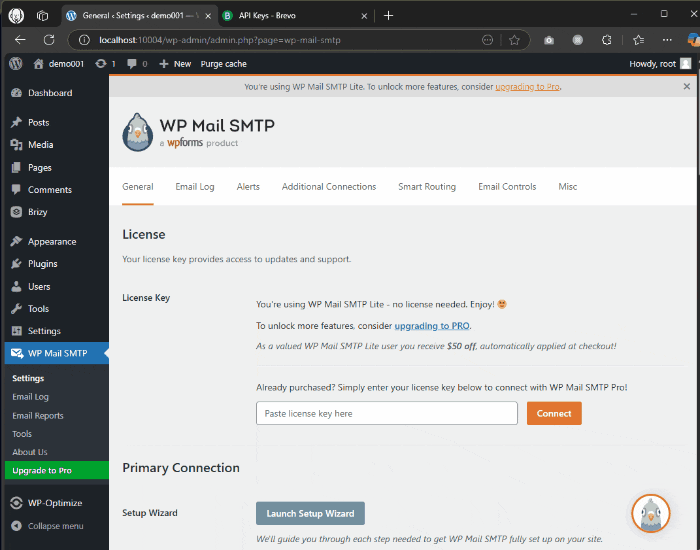The width and height of the screenshot is (700, 550).
Task: Switch to the Smart Routing tab
Action: coord(426,187)
